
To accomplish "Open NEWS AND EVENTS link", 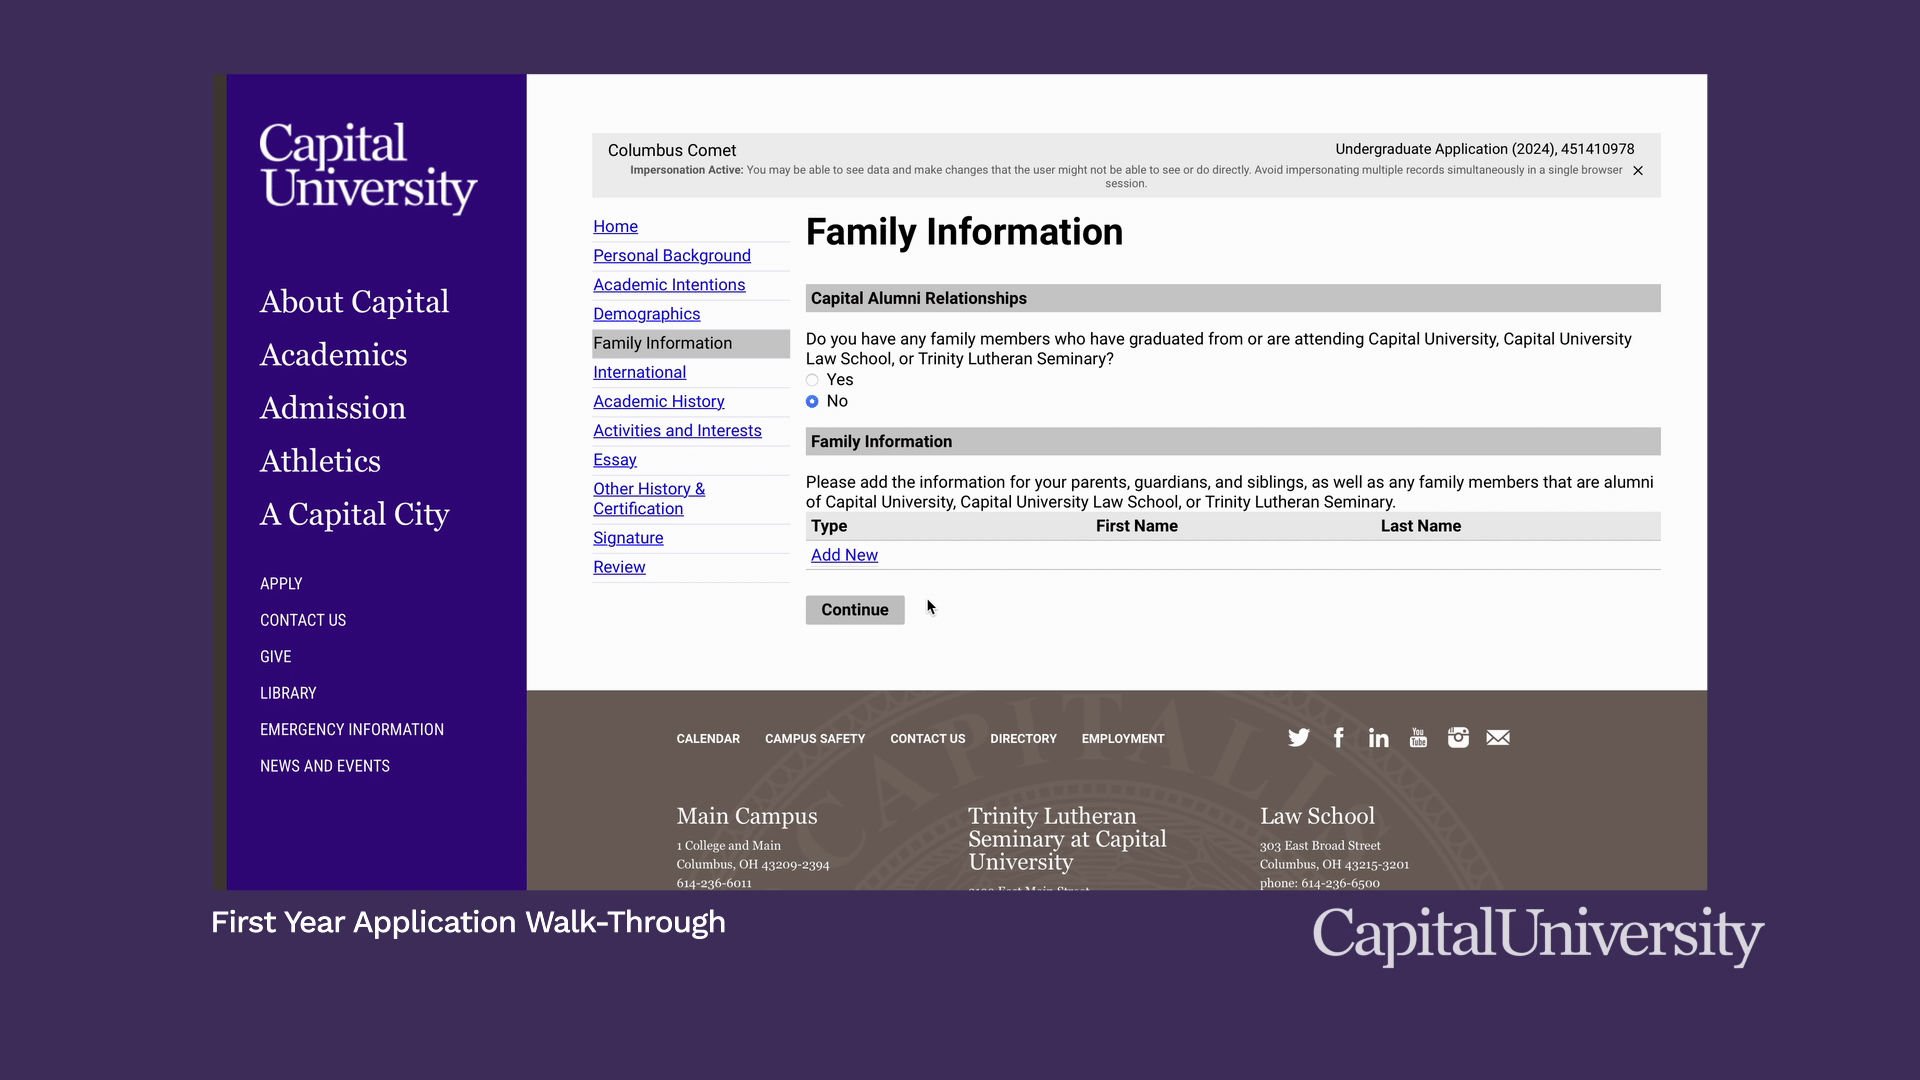I will click(325, 766).
